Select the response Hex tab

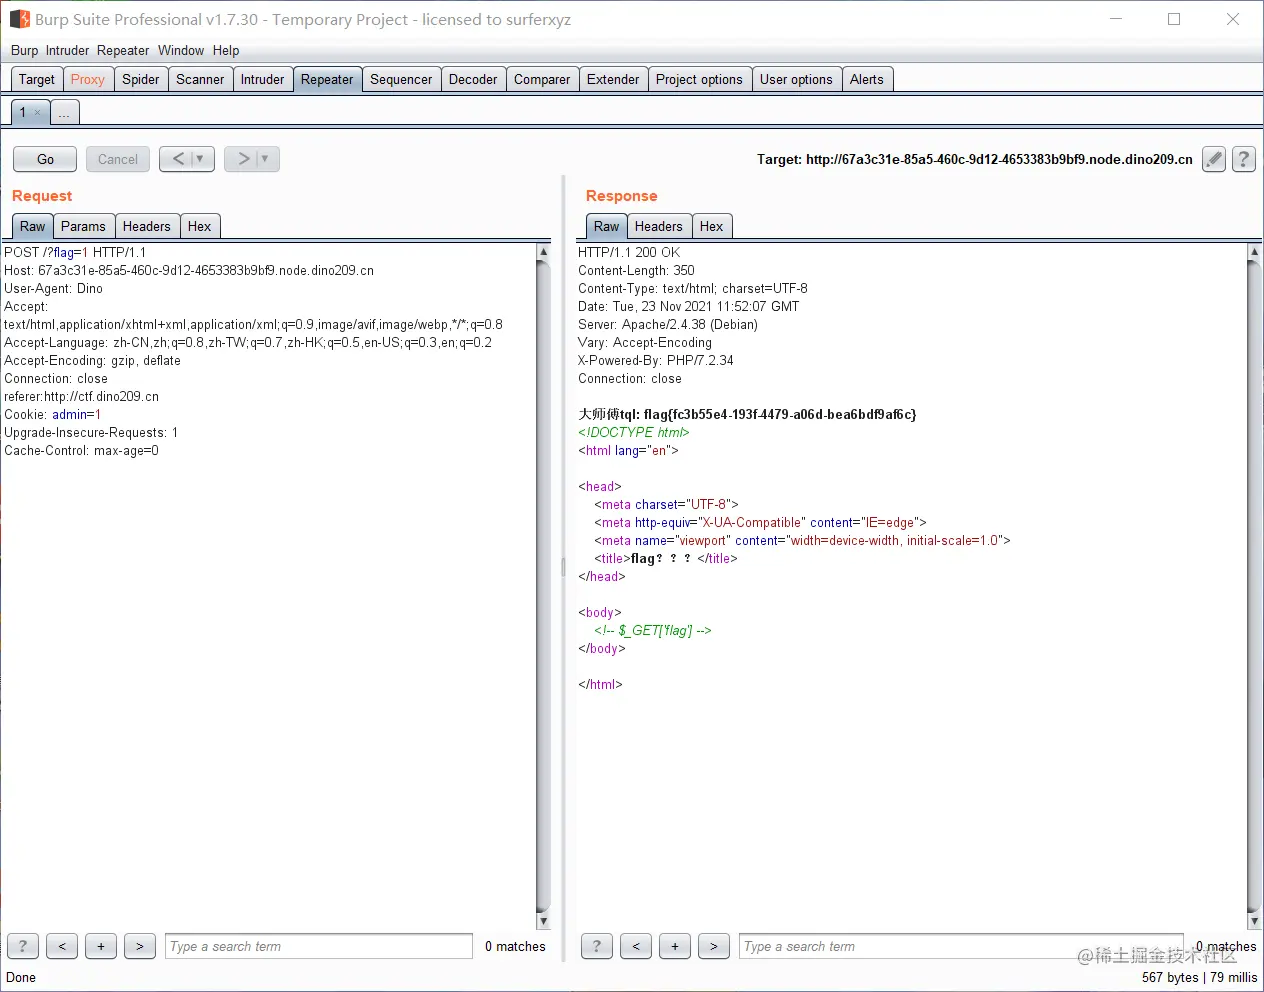(712, 226)
